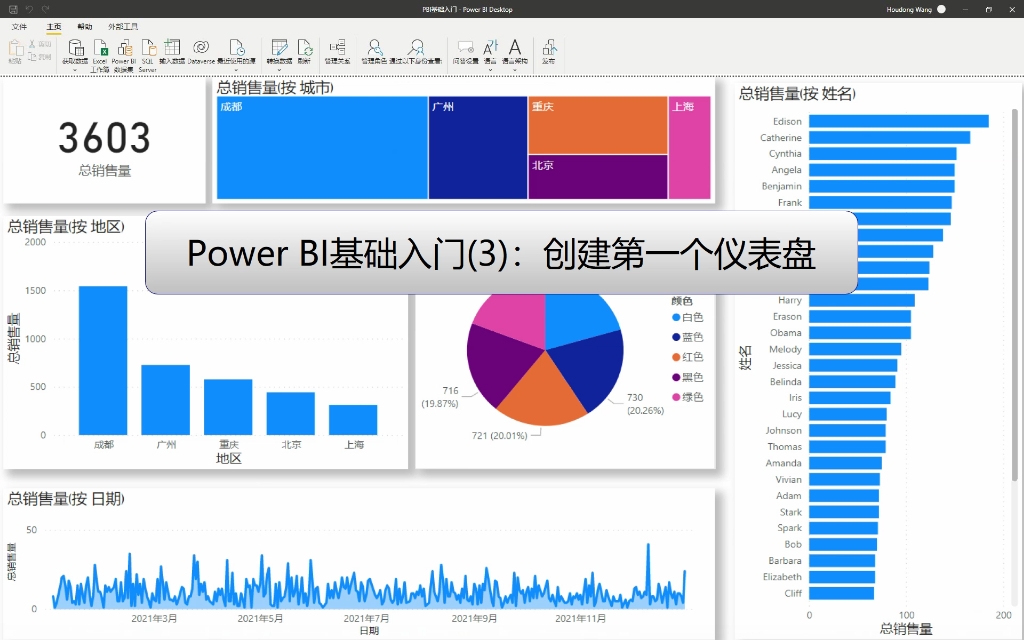Image resolution: width=1024 pixels, height=640 pixels.
Task: Choose the SQL Server source icon
Action: (148, 48)
